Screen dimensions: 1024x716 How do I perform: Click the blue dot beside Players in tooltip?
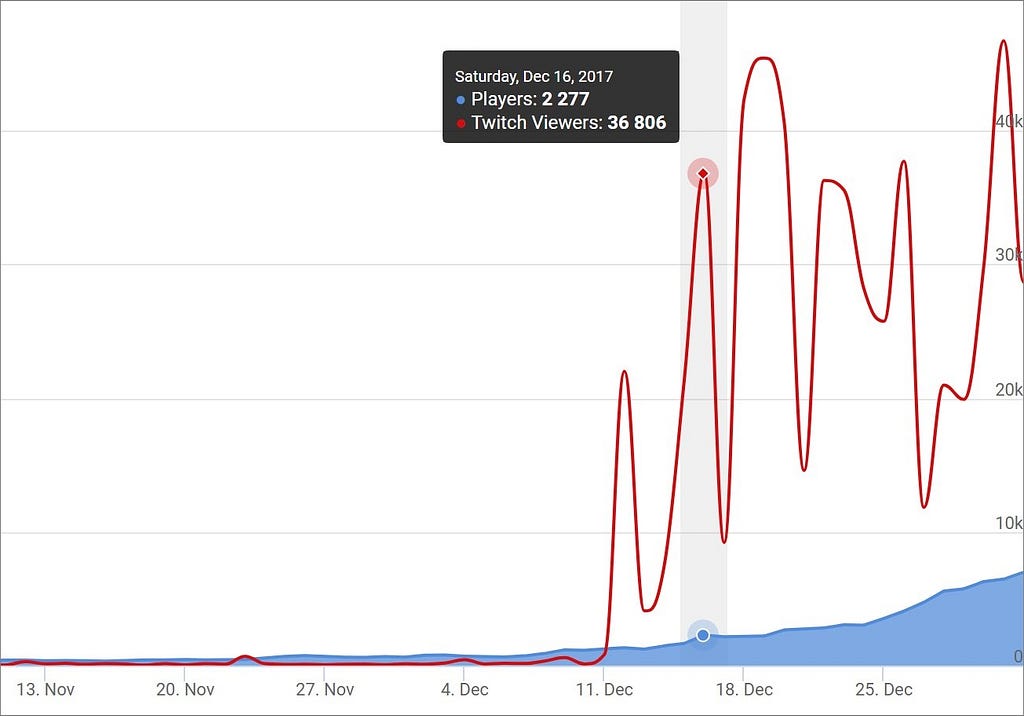[460, 100]
